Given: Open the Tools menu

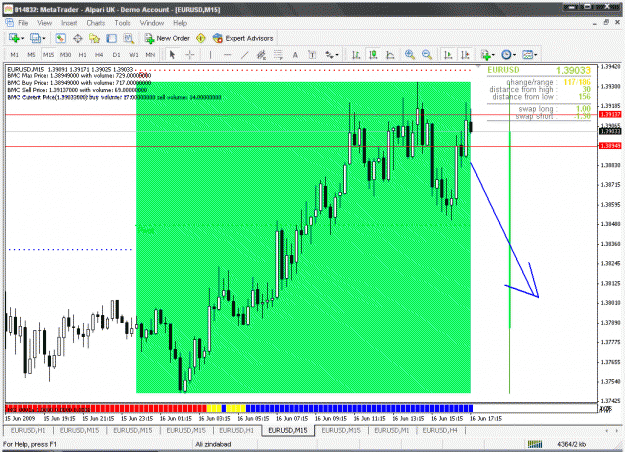Looking at the screenshot, I should (122, 23).
